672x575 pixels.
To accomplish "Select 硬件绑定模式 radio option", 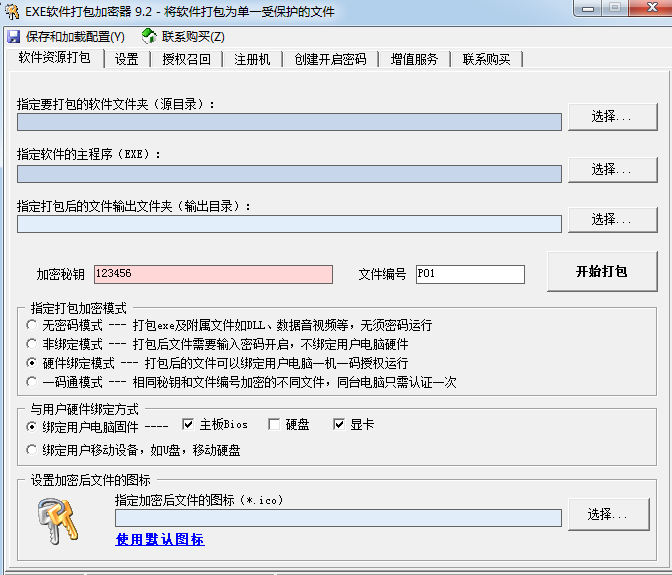I will (x=31, y=363).
